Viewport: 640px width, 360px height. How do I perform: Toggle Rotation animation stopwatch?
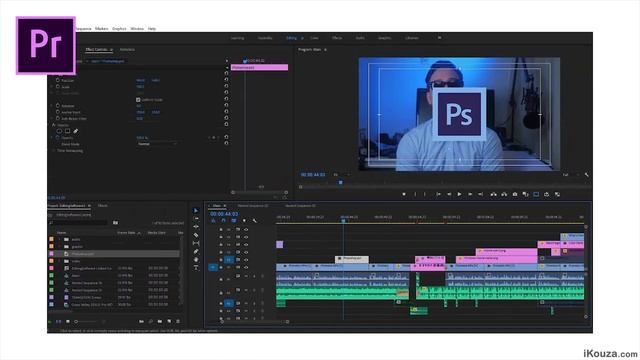pos(58,105)
